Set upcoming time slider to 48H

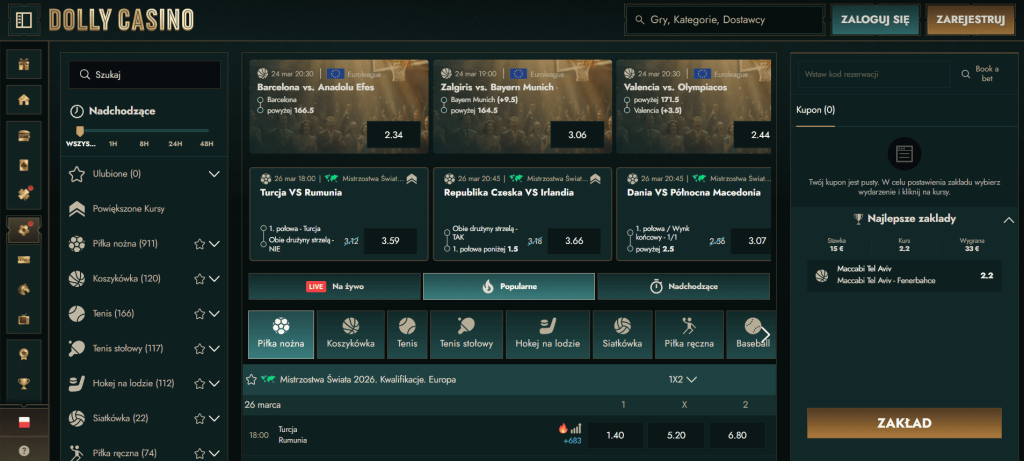[206, 143]
